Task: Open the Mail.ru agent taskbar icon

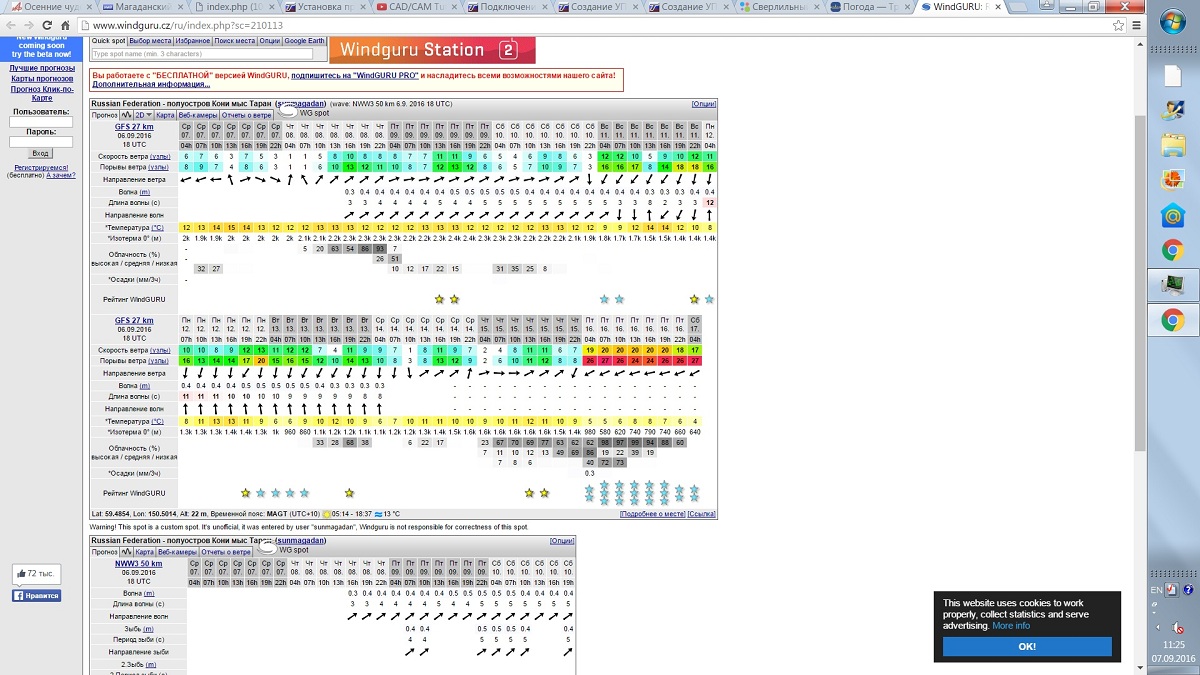Action: (x=1172, y=215)
